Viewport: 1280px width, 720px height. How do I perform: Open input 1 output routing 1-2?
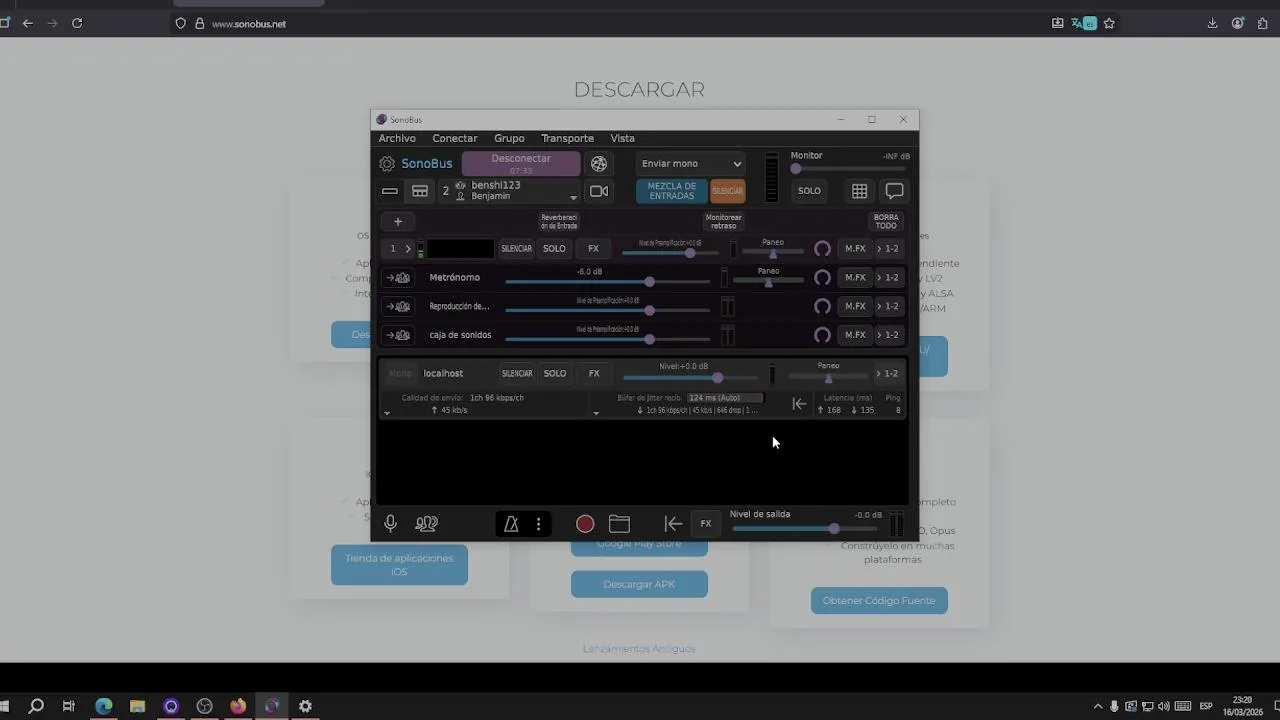(887, 249)
